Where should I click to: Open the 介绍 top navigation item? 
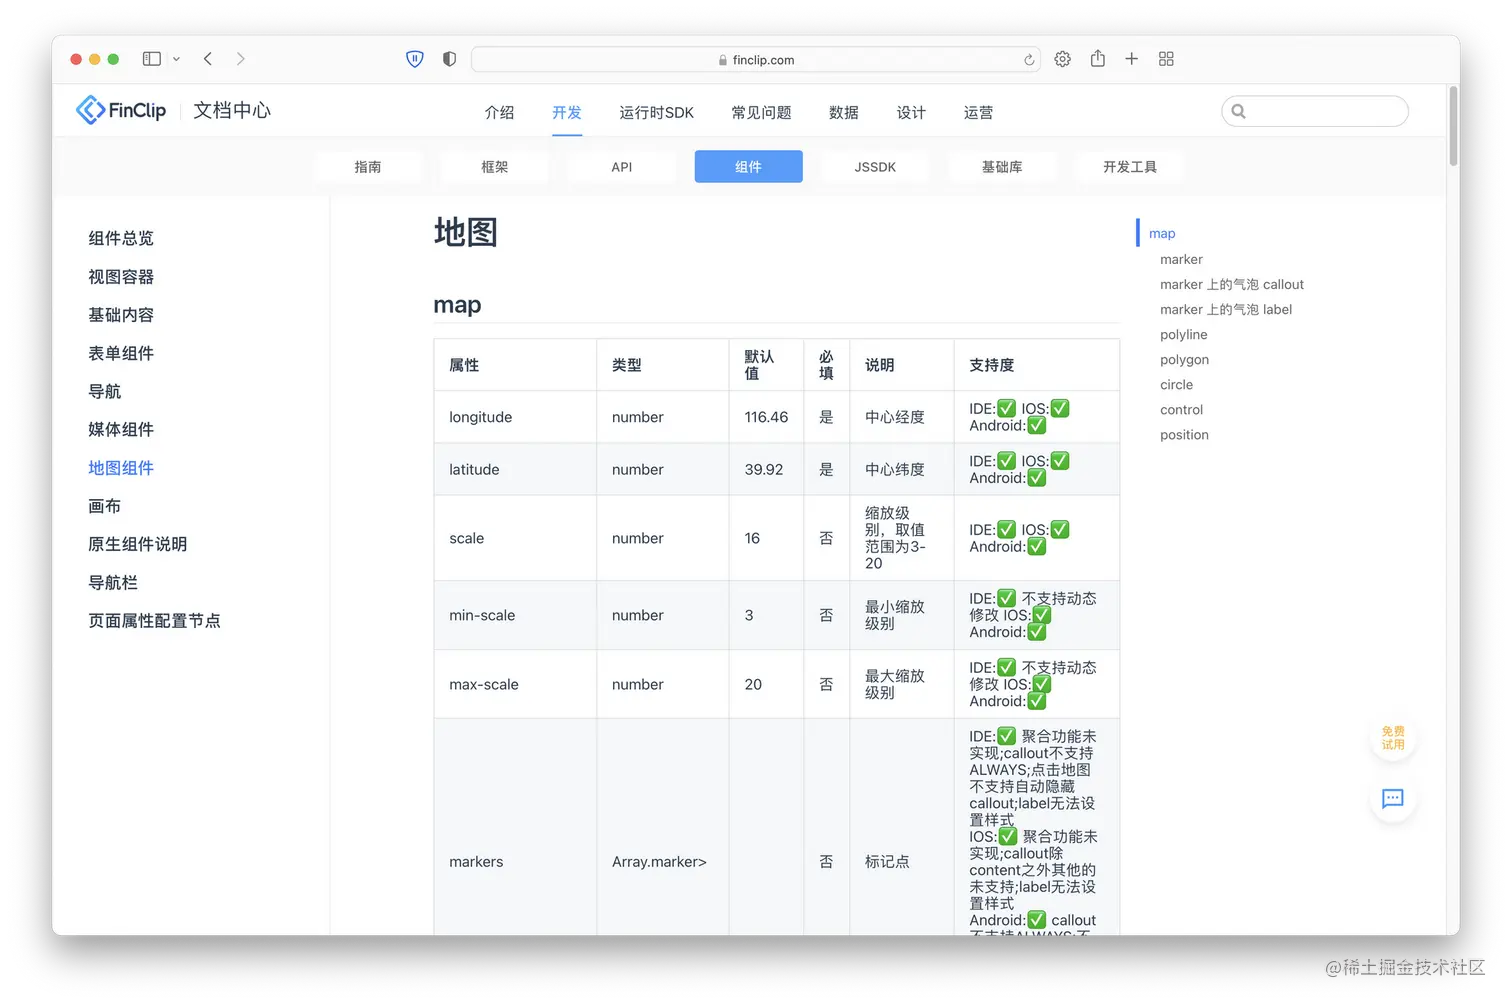click(499, 112)
